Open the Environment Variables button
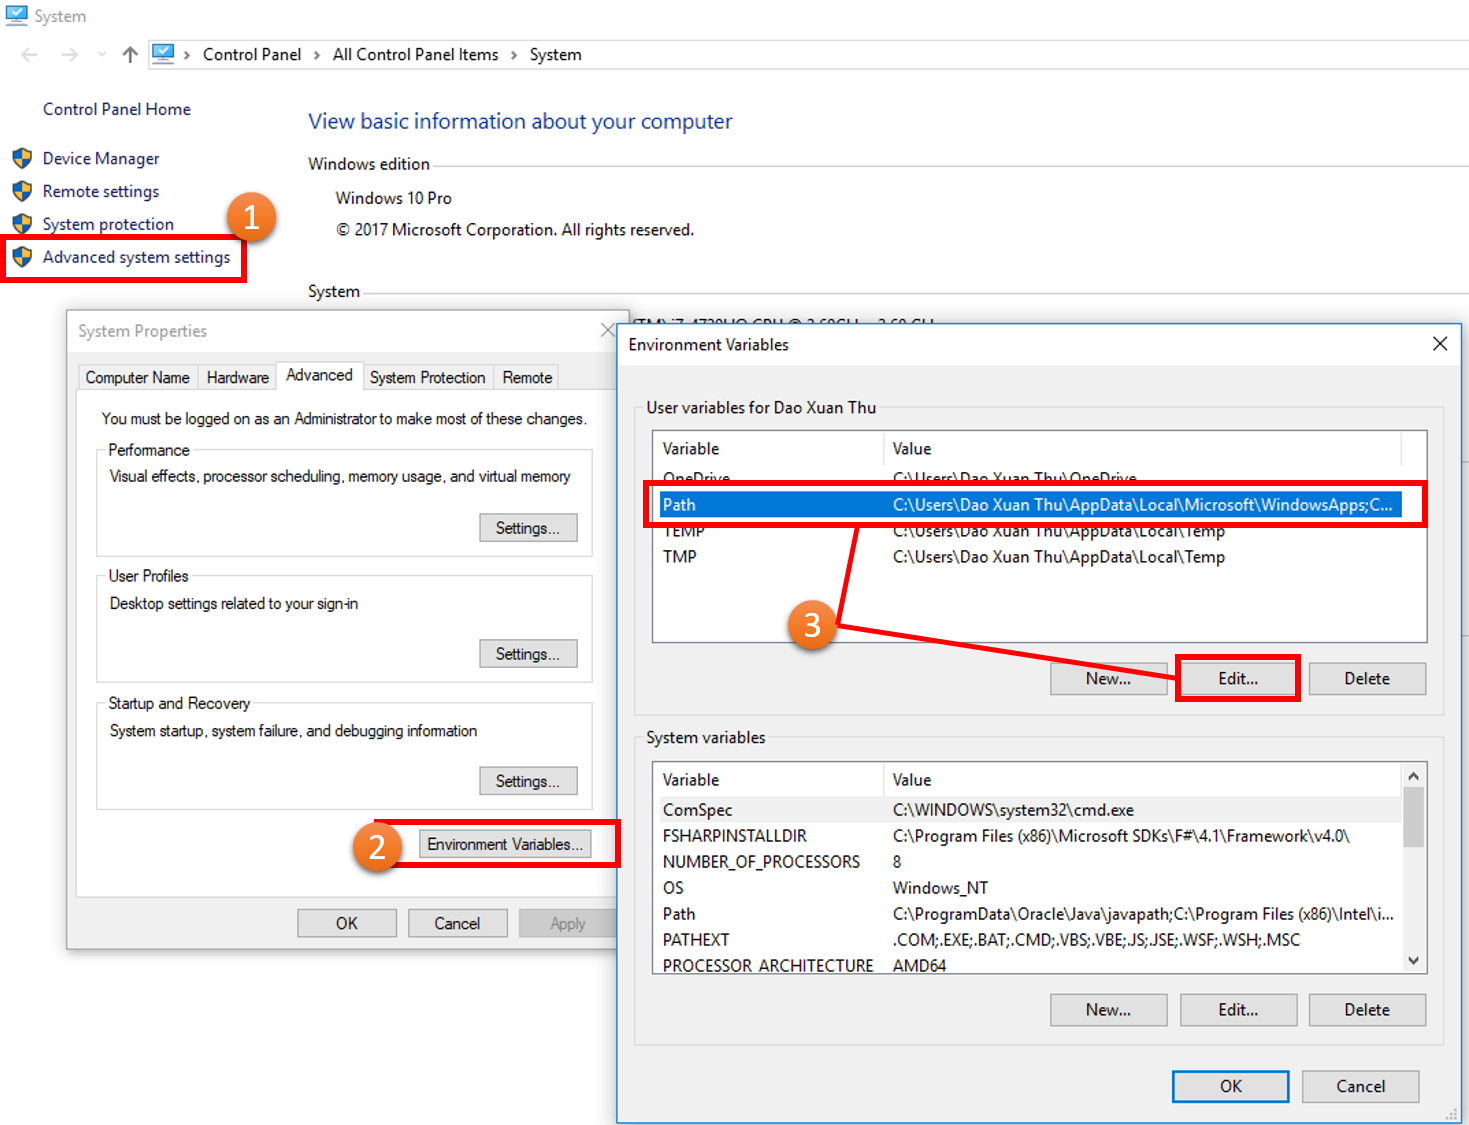1469x1125 pixels. point(505,844)
